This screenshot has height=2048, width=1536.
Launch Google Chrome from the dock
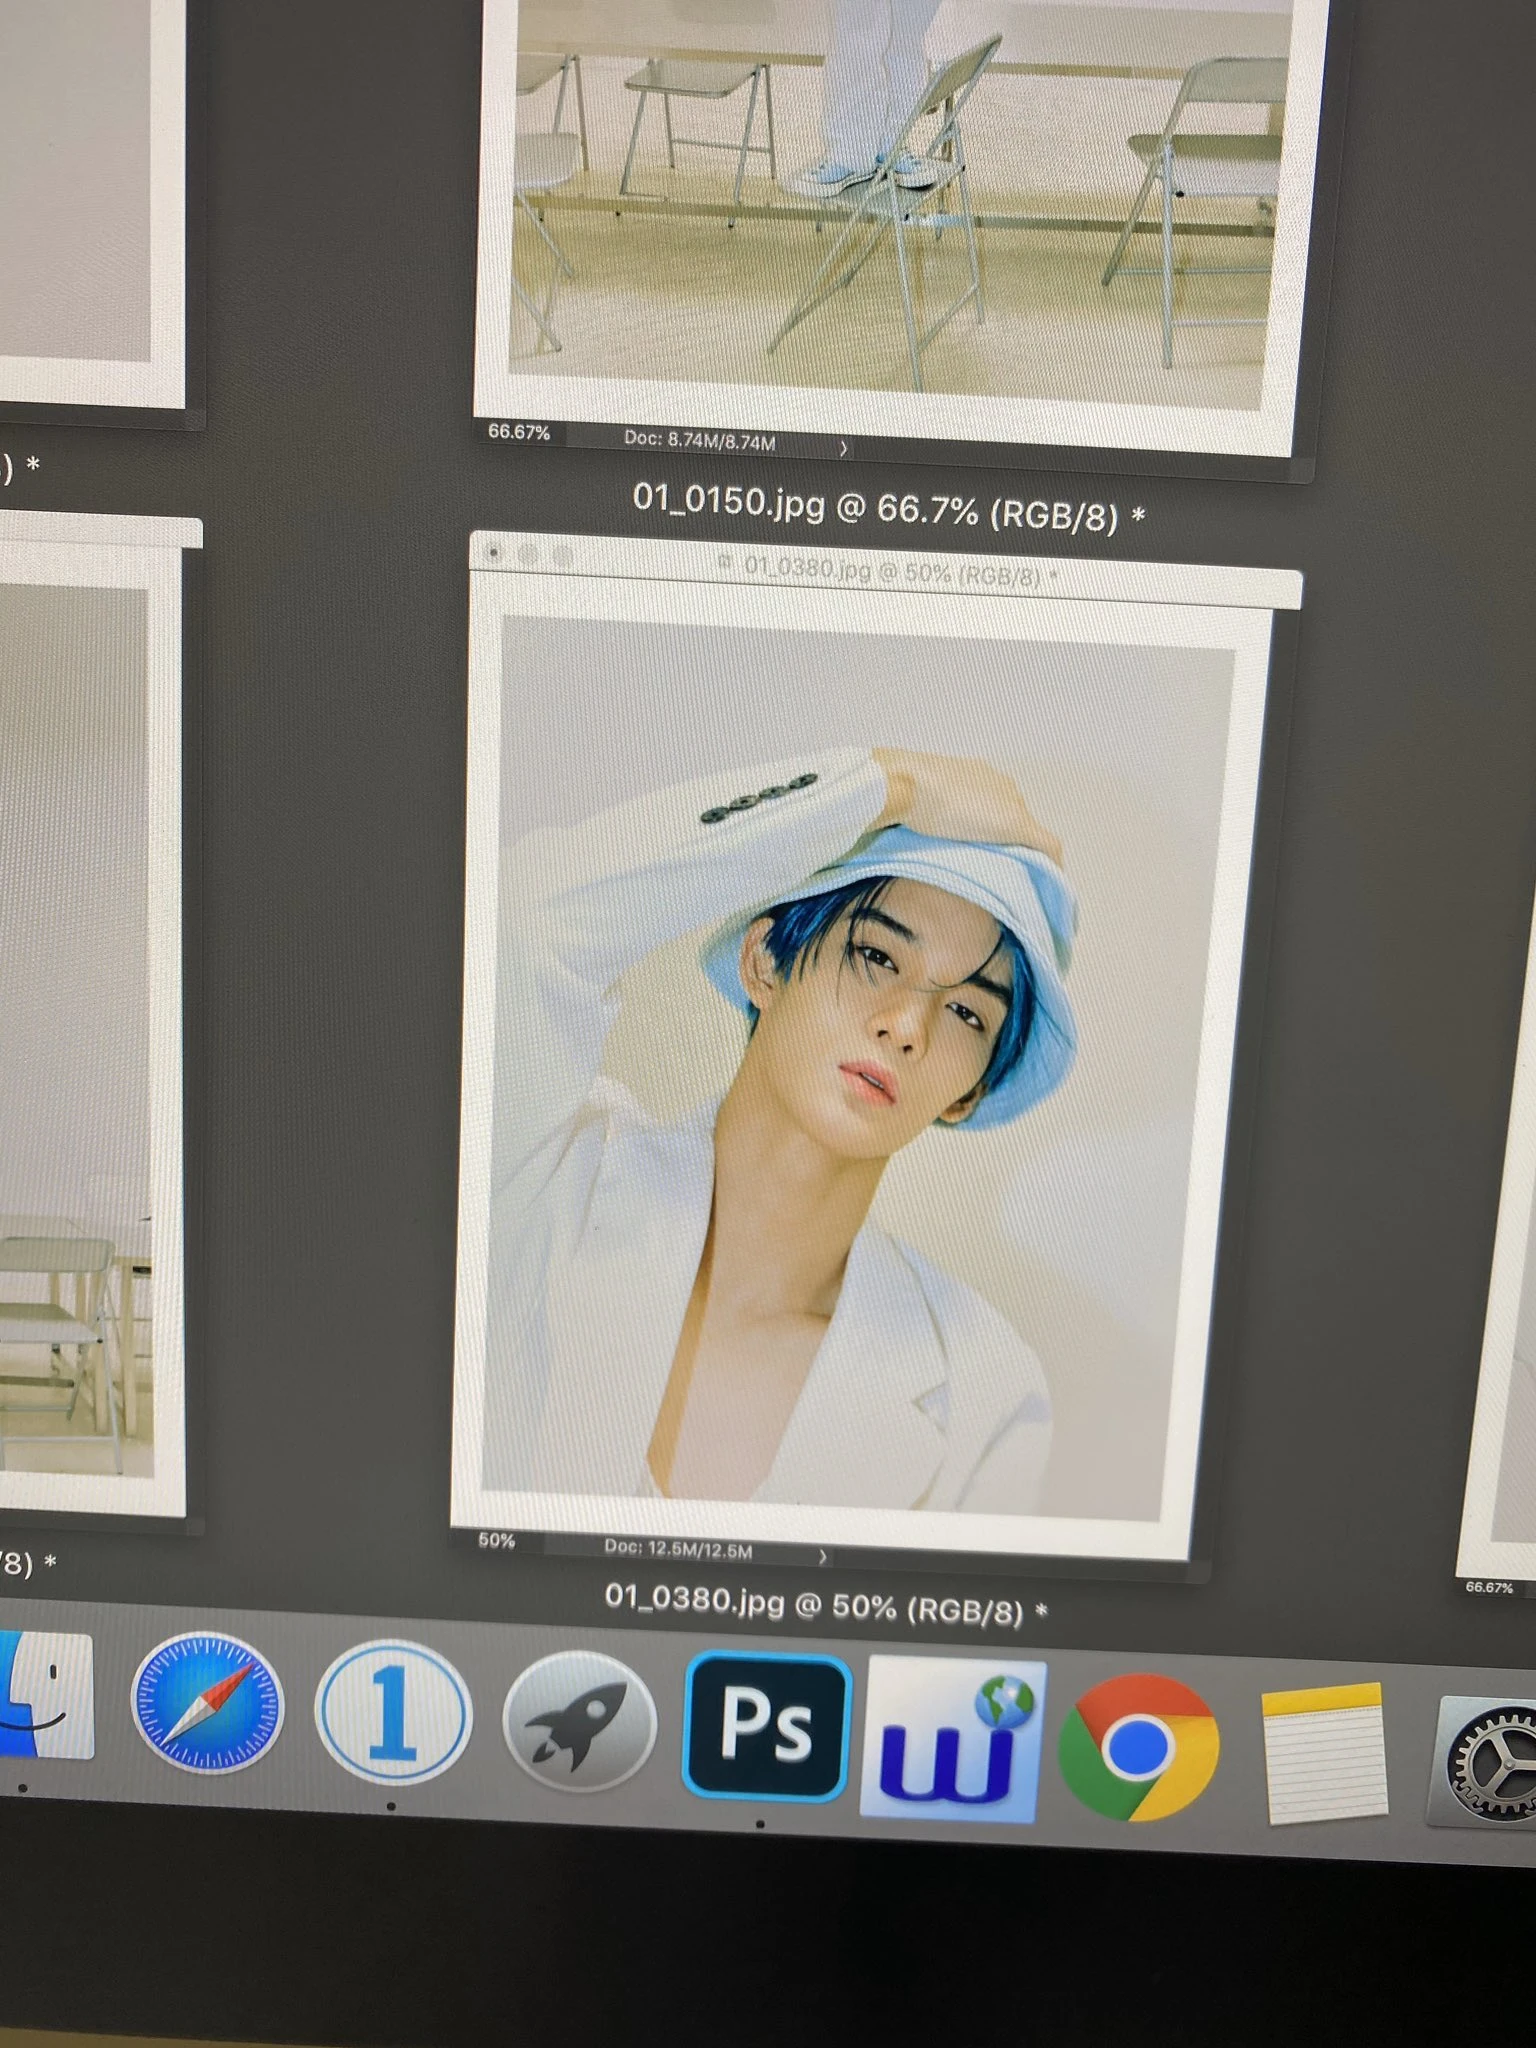[x=1138, y=1747]
